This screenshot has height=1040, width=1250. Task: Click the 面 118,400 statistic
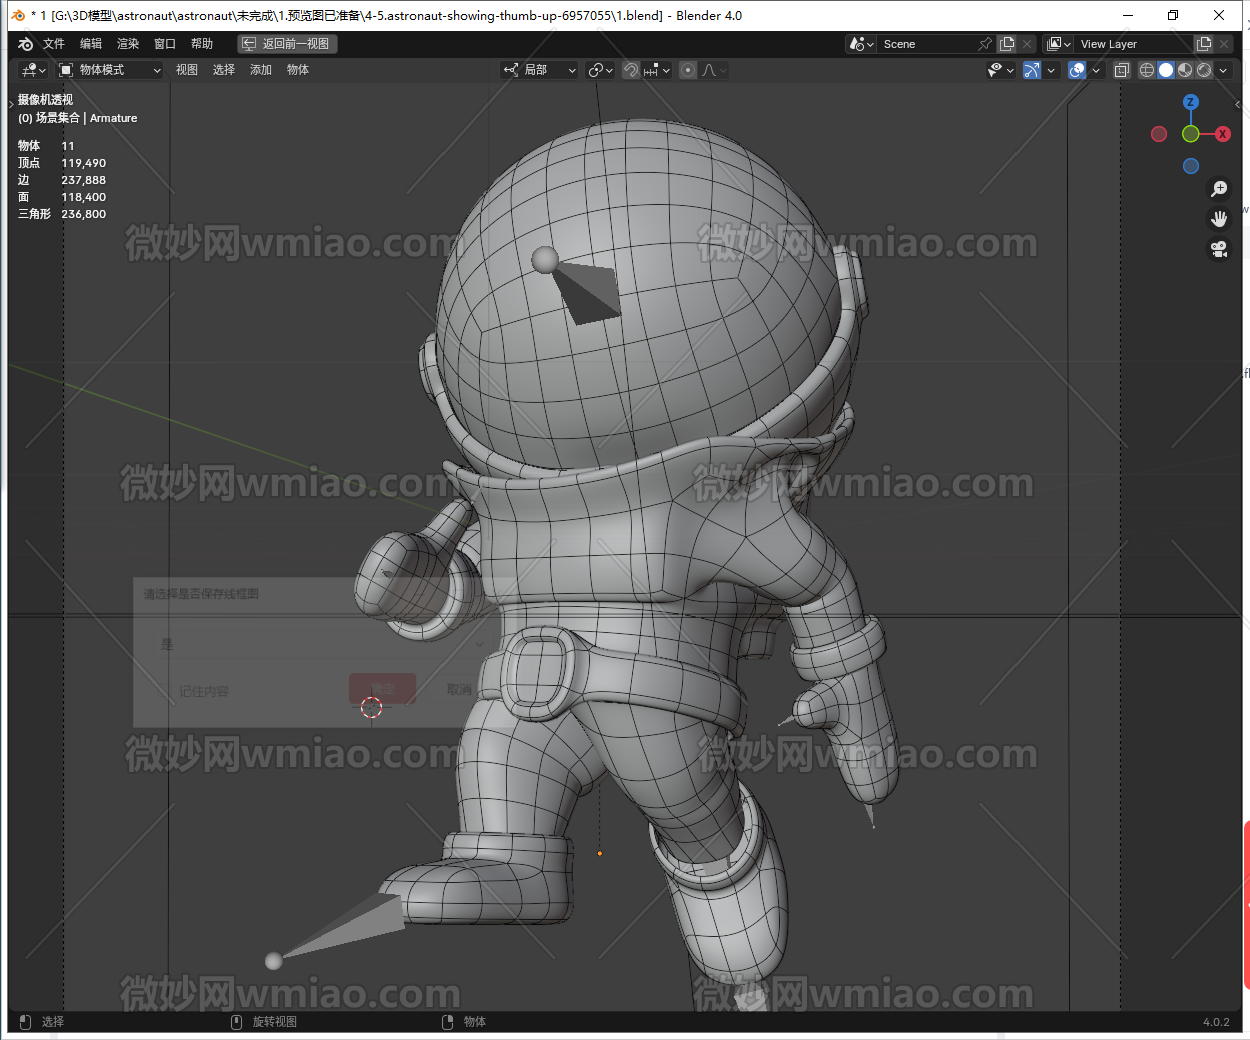click(62, 197)
